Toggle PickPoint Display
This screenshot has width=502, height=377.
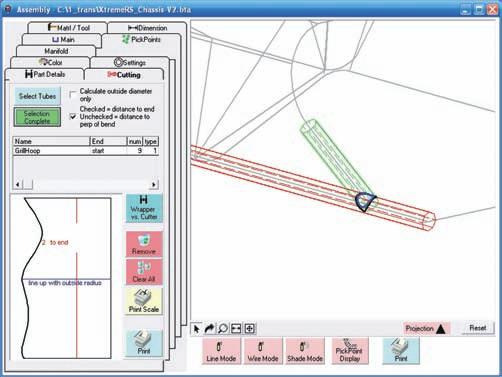tap(350, 351)
